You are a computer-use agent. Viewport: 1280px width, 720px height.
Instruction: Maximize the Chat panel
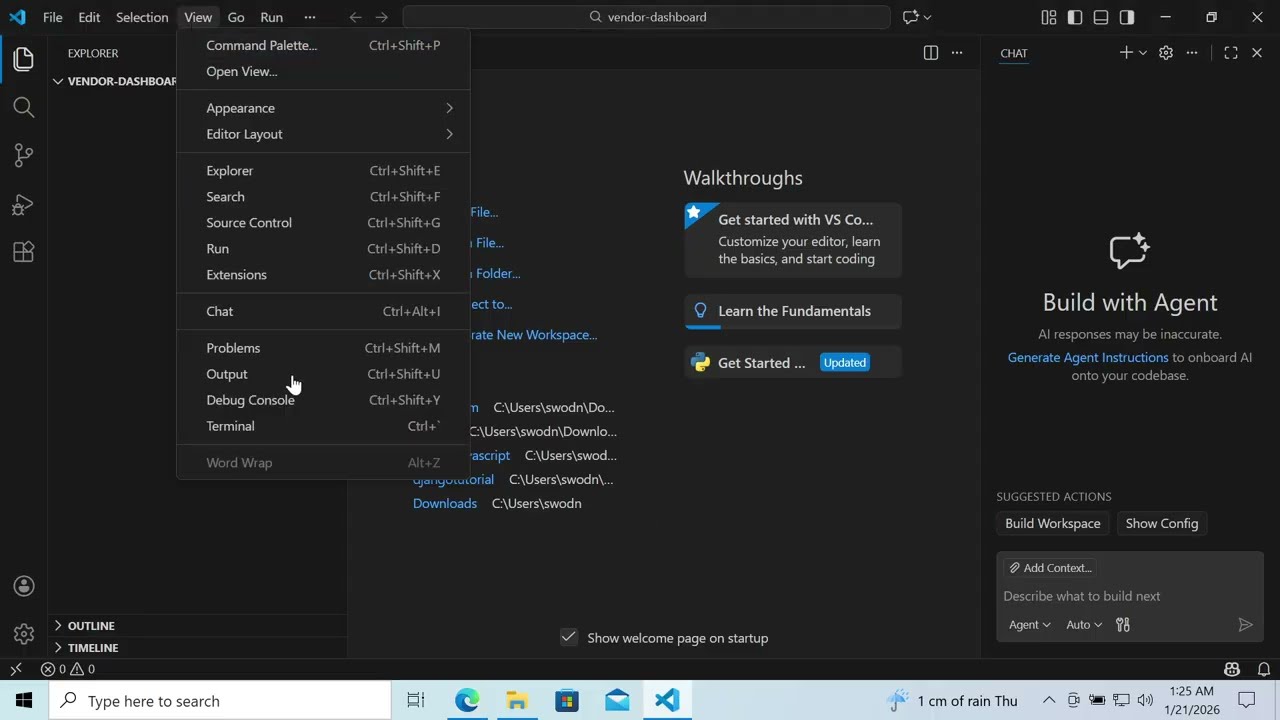click(1231, 53)
